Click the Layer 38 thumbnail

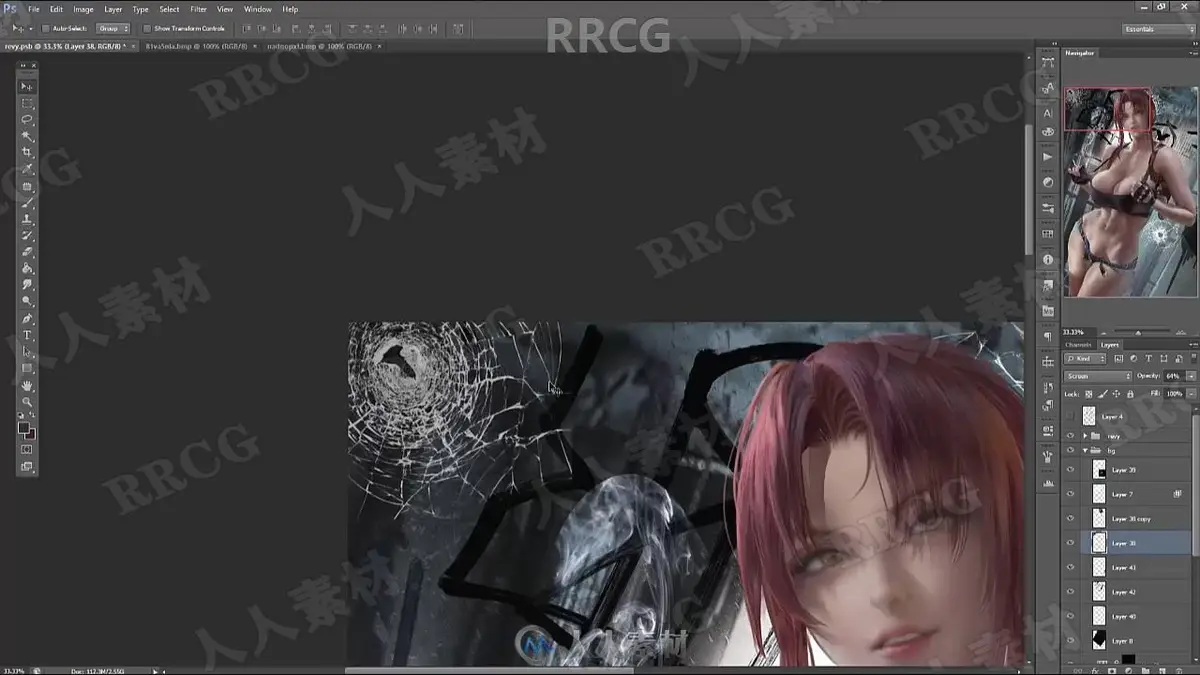1099,543
